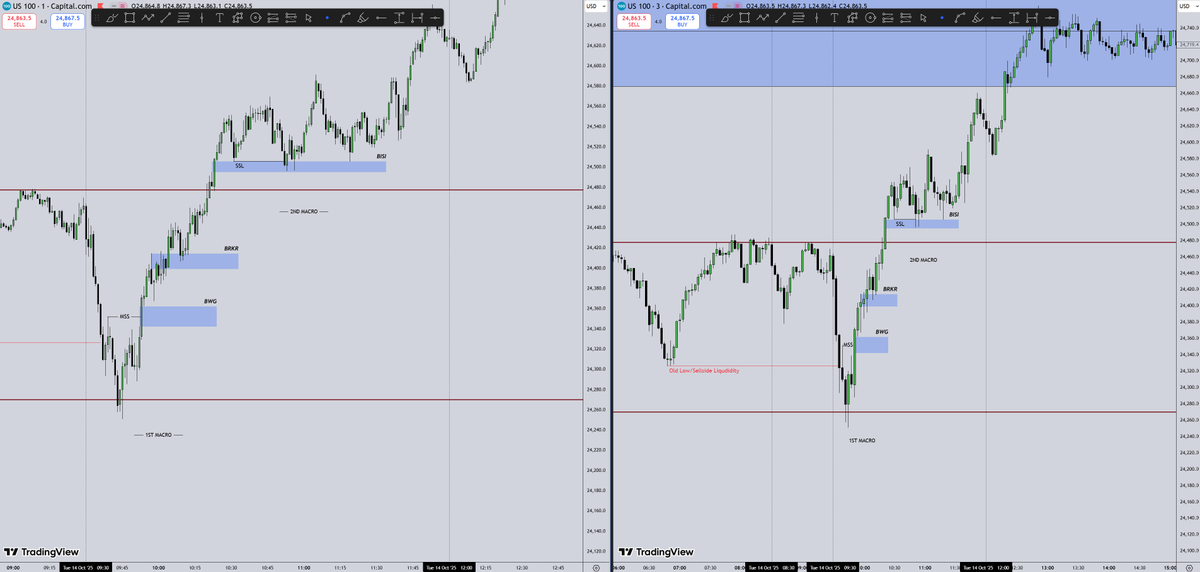The width and height of the screenshot is (1200, 572).
Task: Select the Long Position tool in right chart toolbar
Action: point(887,18)
